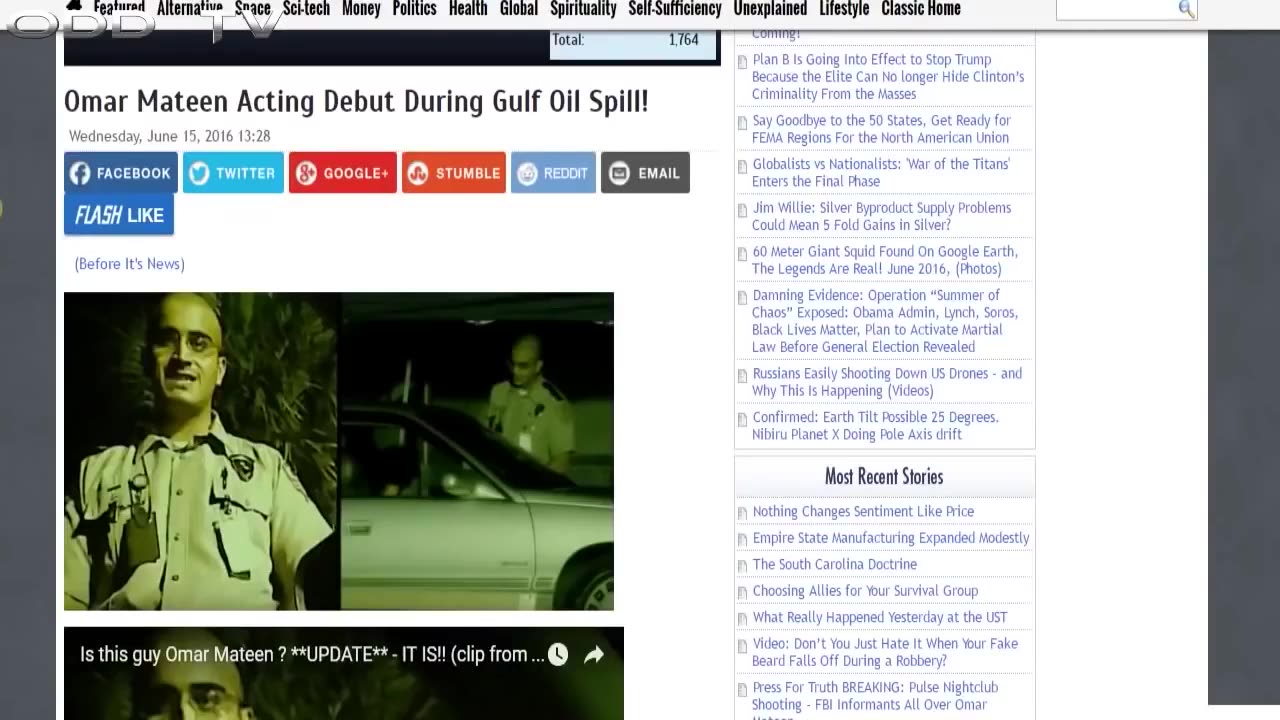Click the article headline 'Omar Mateen Acting Debut'

coord(356,101)
